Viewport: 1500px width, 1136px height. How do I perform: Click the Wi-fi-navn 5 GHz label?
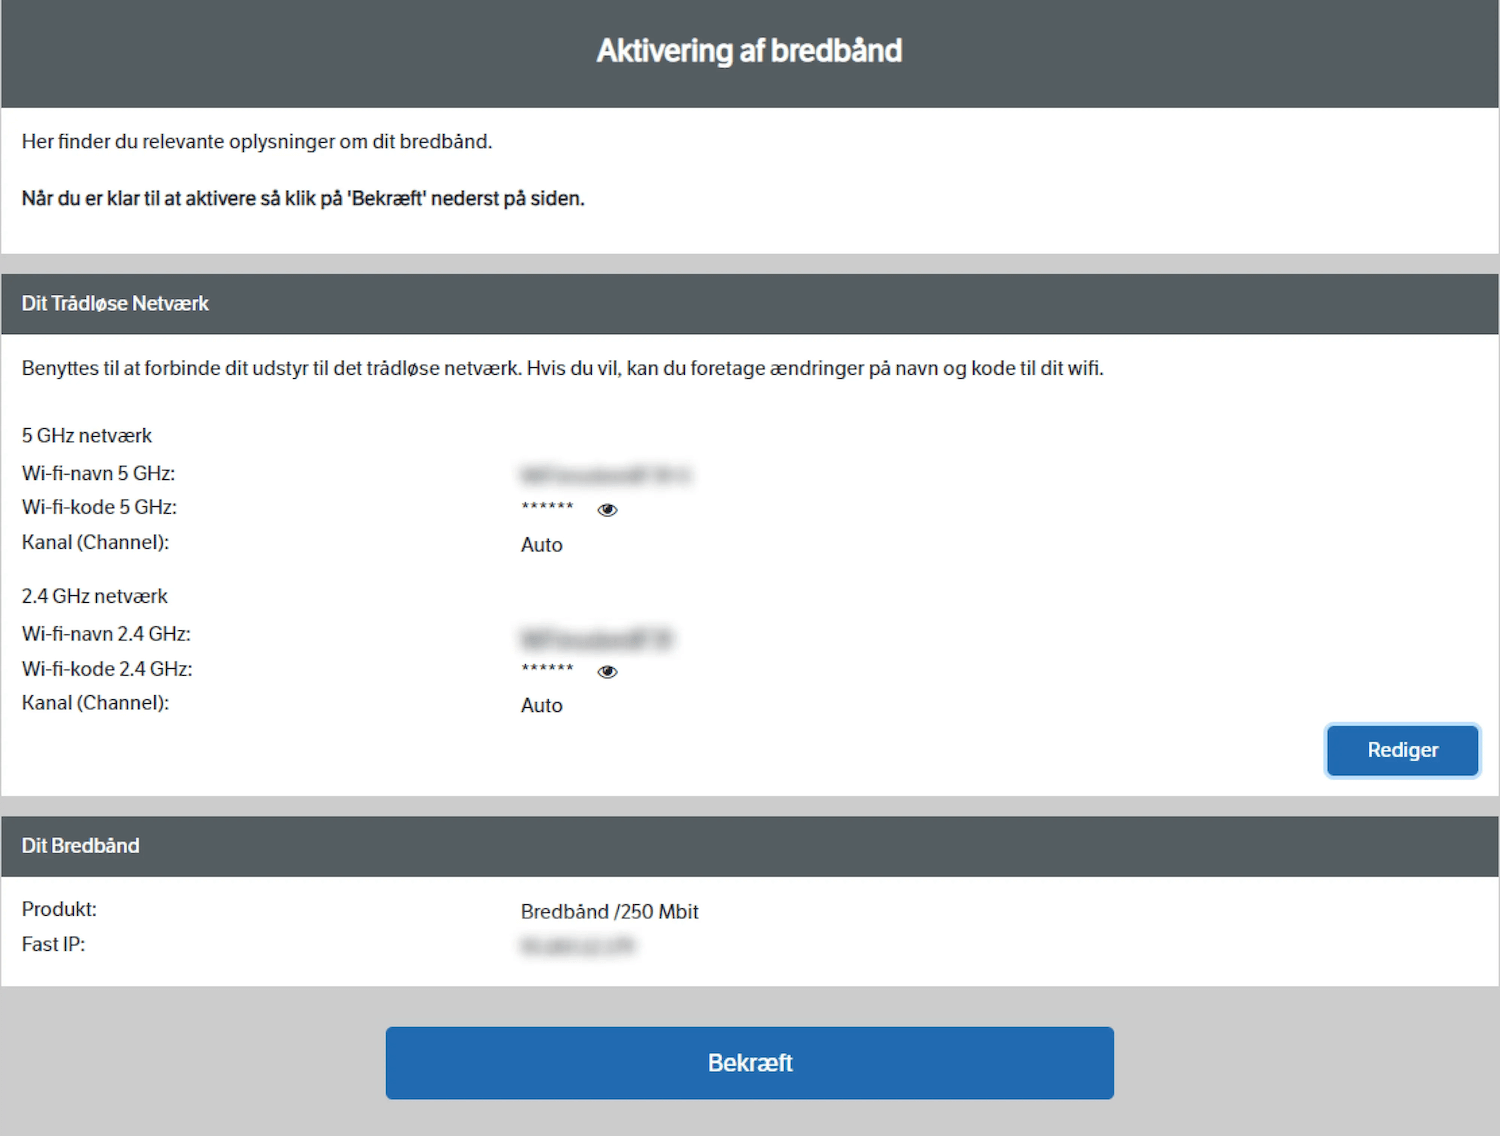click(x=98, y=474)
